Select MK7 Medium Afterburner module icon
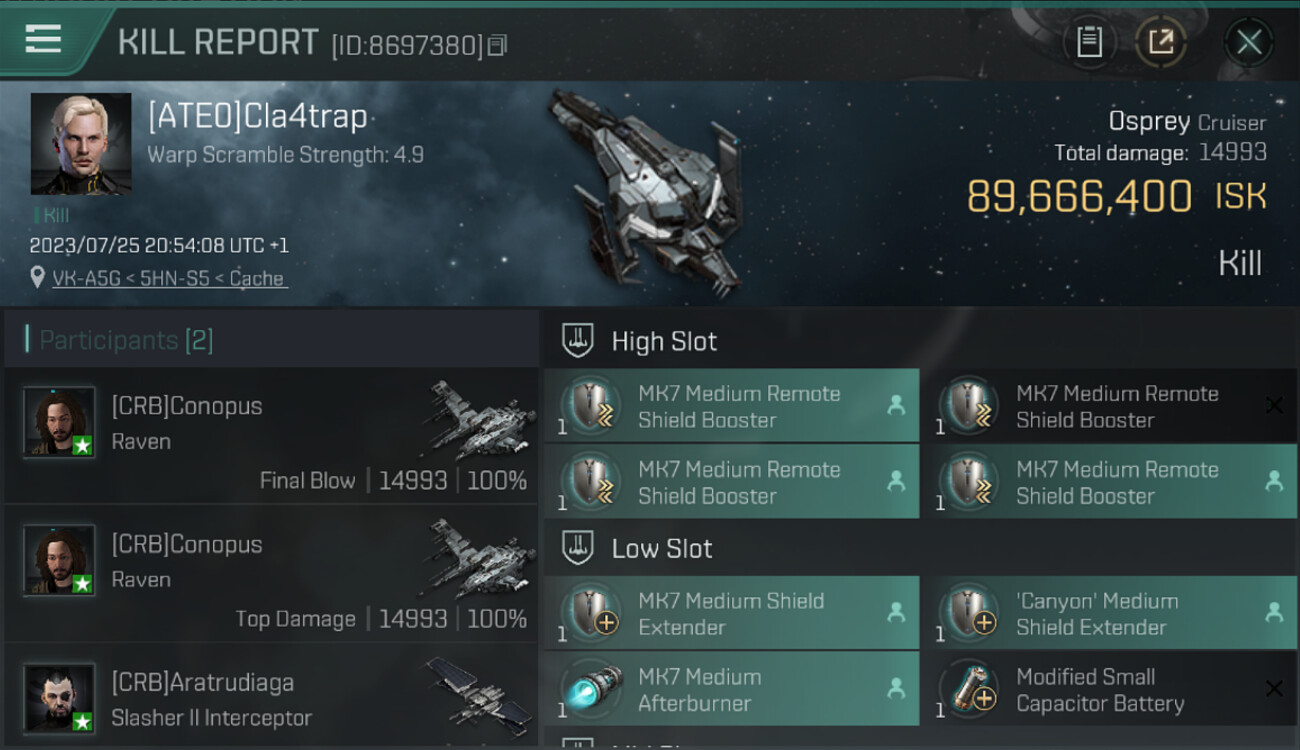This screenshot has width=1300, height=750. [x=592, y=690]
